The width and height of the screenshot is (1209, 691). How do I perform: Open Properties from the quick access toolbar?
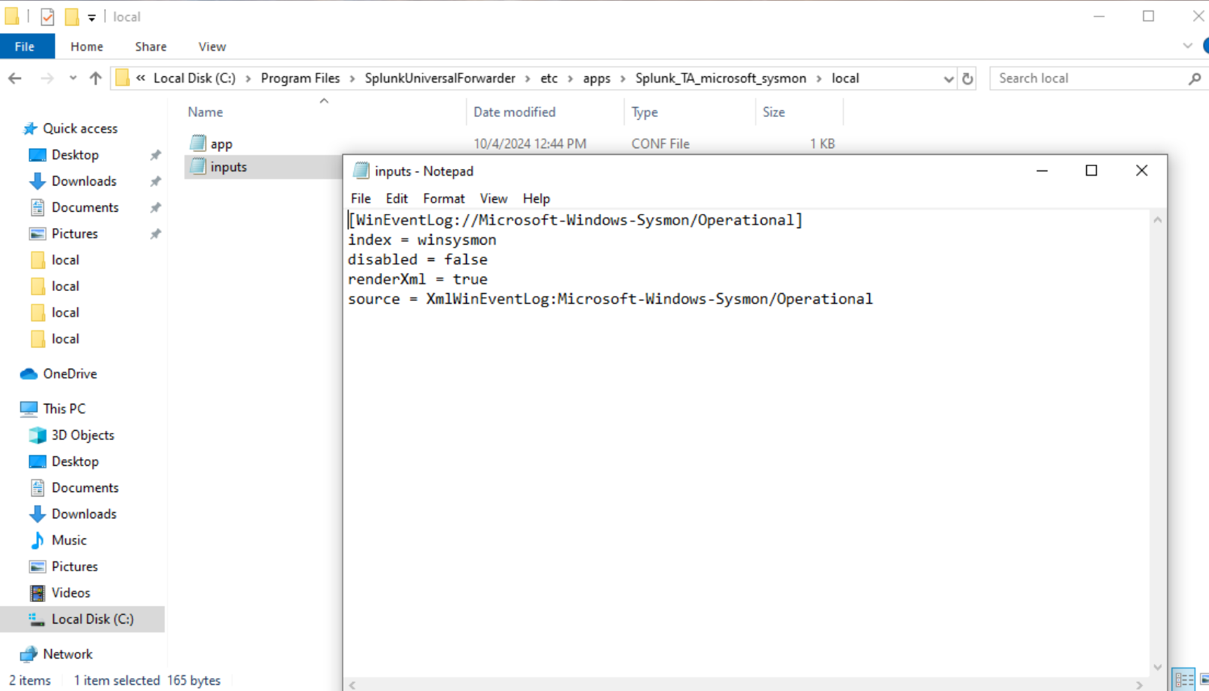pos(45,16)
